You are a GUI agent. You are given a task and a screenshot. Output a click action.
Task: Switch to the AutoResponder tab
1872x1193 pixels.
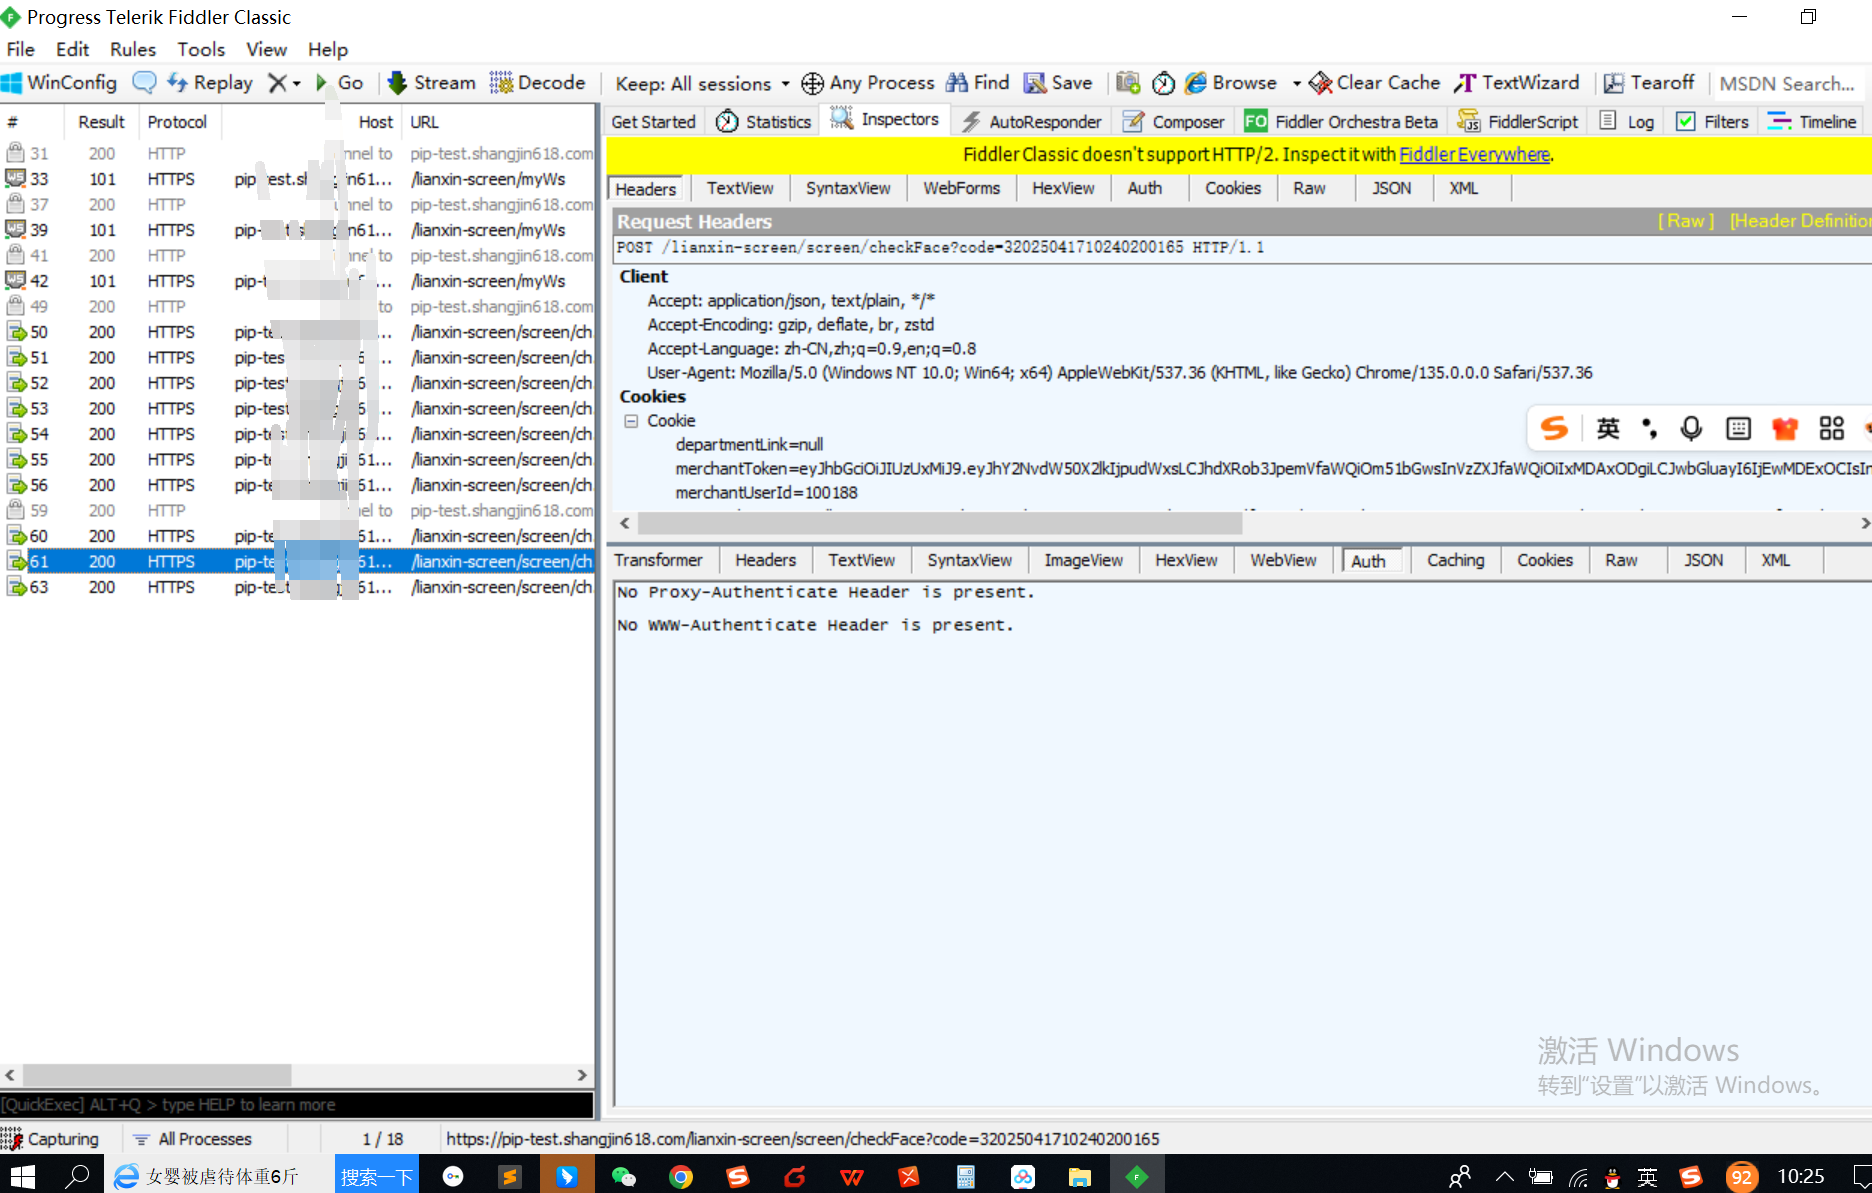coord(1031,121)
